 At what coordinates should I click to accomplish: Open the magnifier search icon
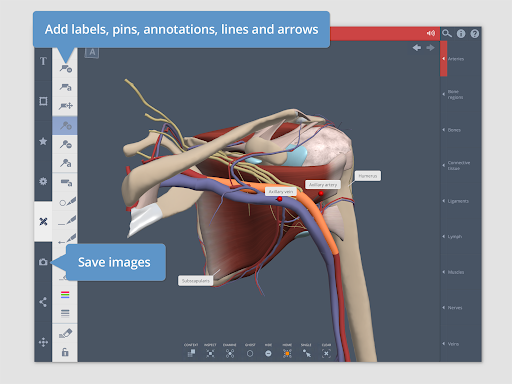pos(447,33)
